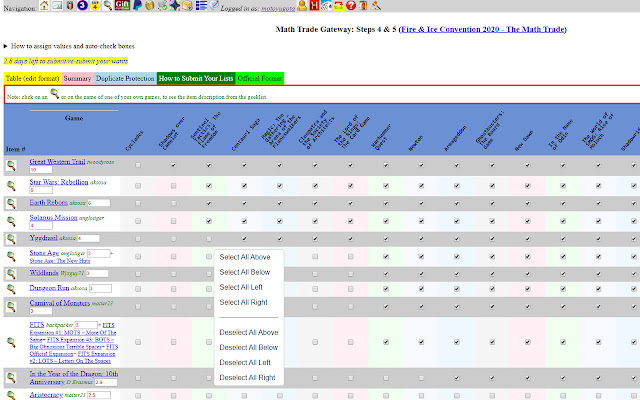Click magnifier icon beside Great Western Trail
640x400 pixels.
pos(11,165)
